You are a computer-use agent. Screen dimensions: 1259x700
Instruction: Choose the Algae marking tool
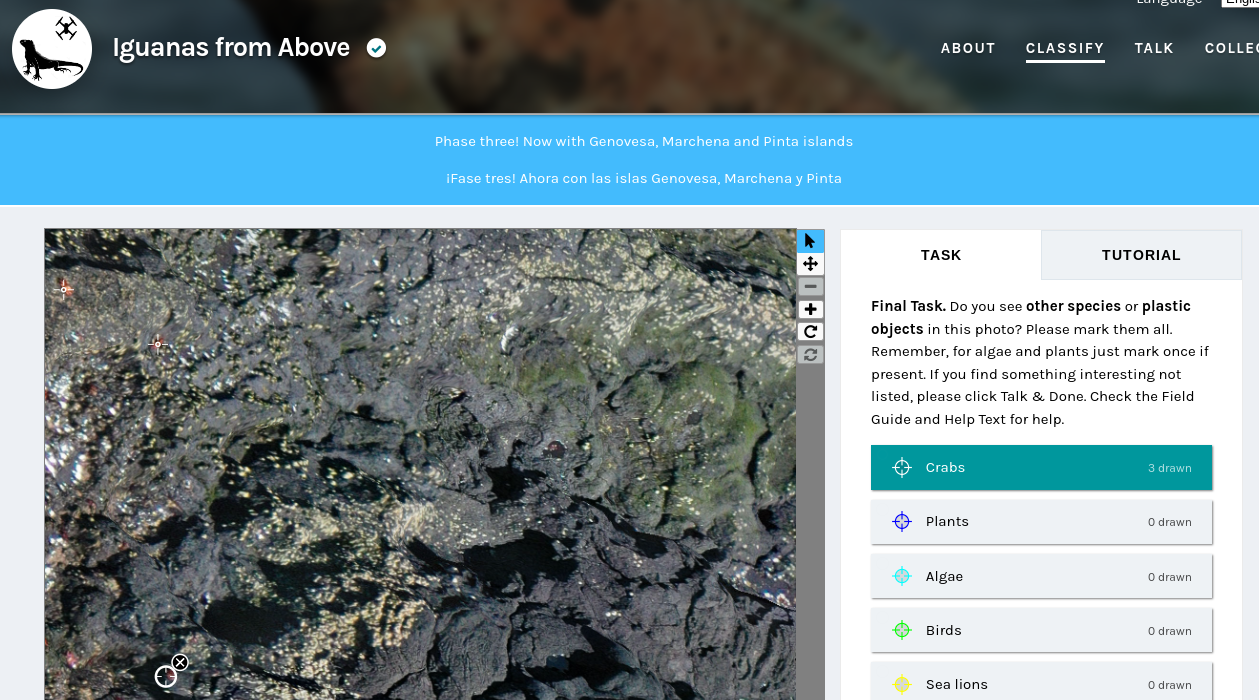tap(1041, 577)
